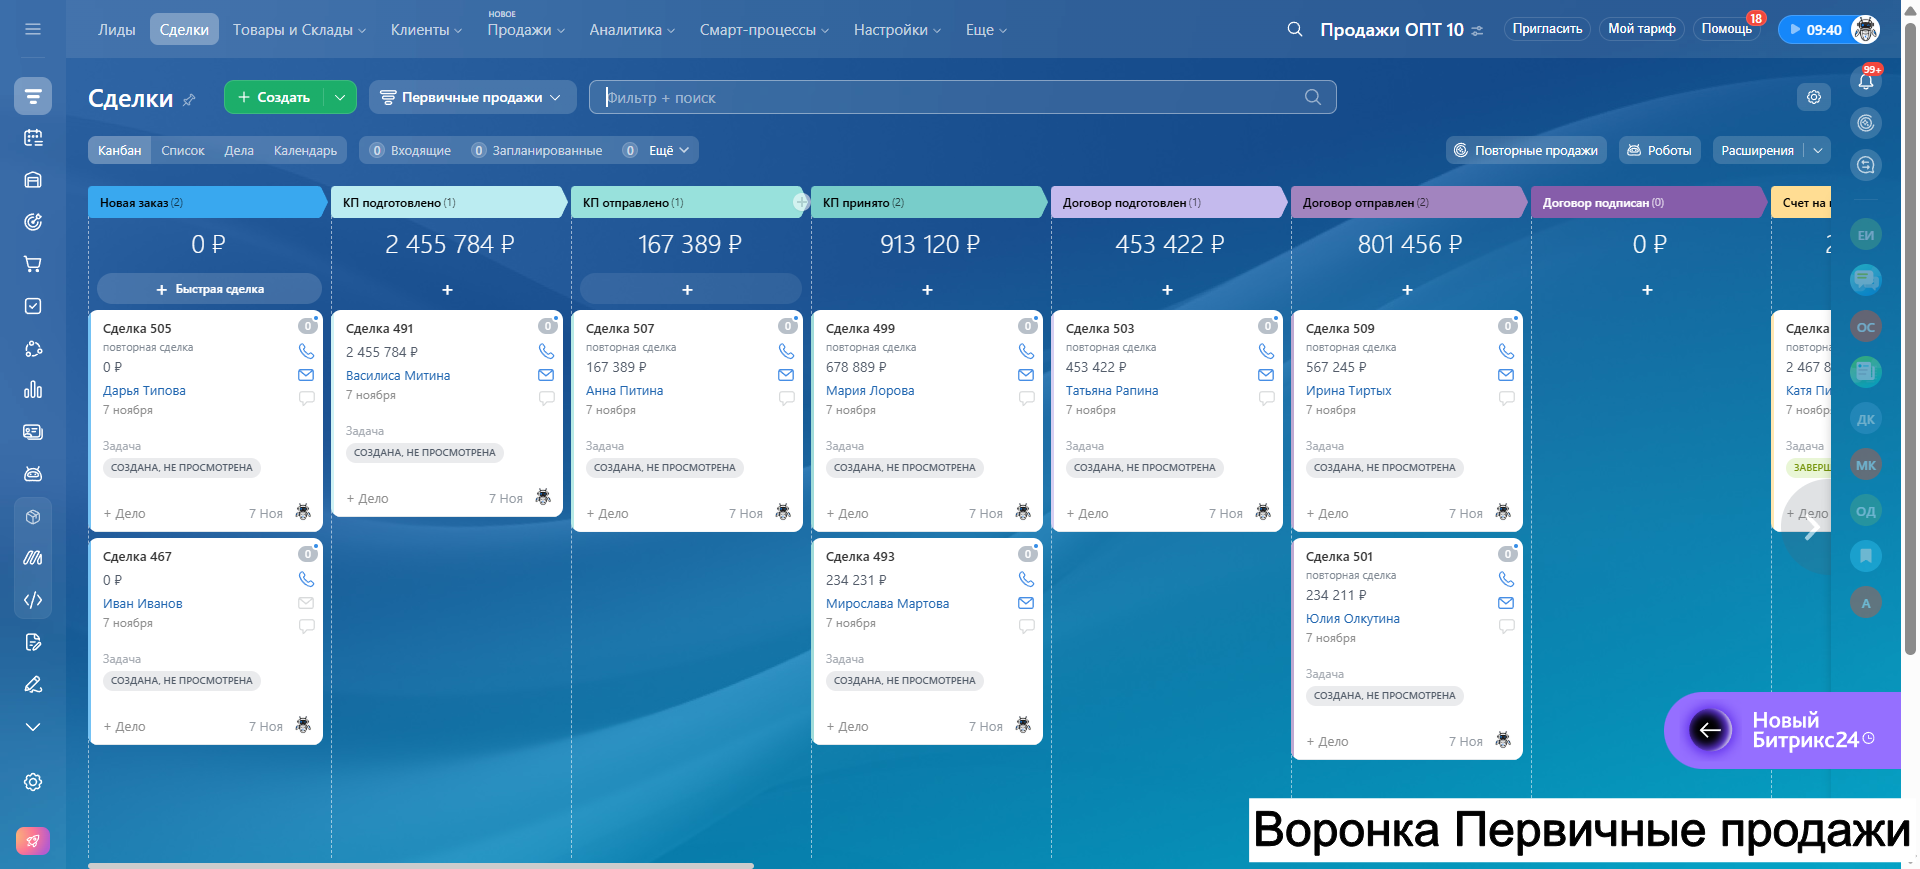This screenshot has height=869, width=1920.
Task: Open the shopping cart icon in left sidebar
Action: click(x=33, y=264)
